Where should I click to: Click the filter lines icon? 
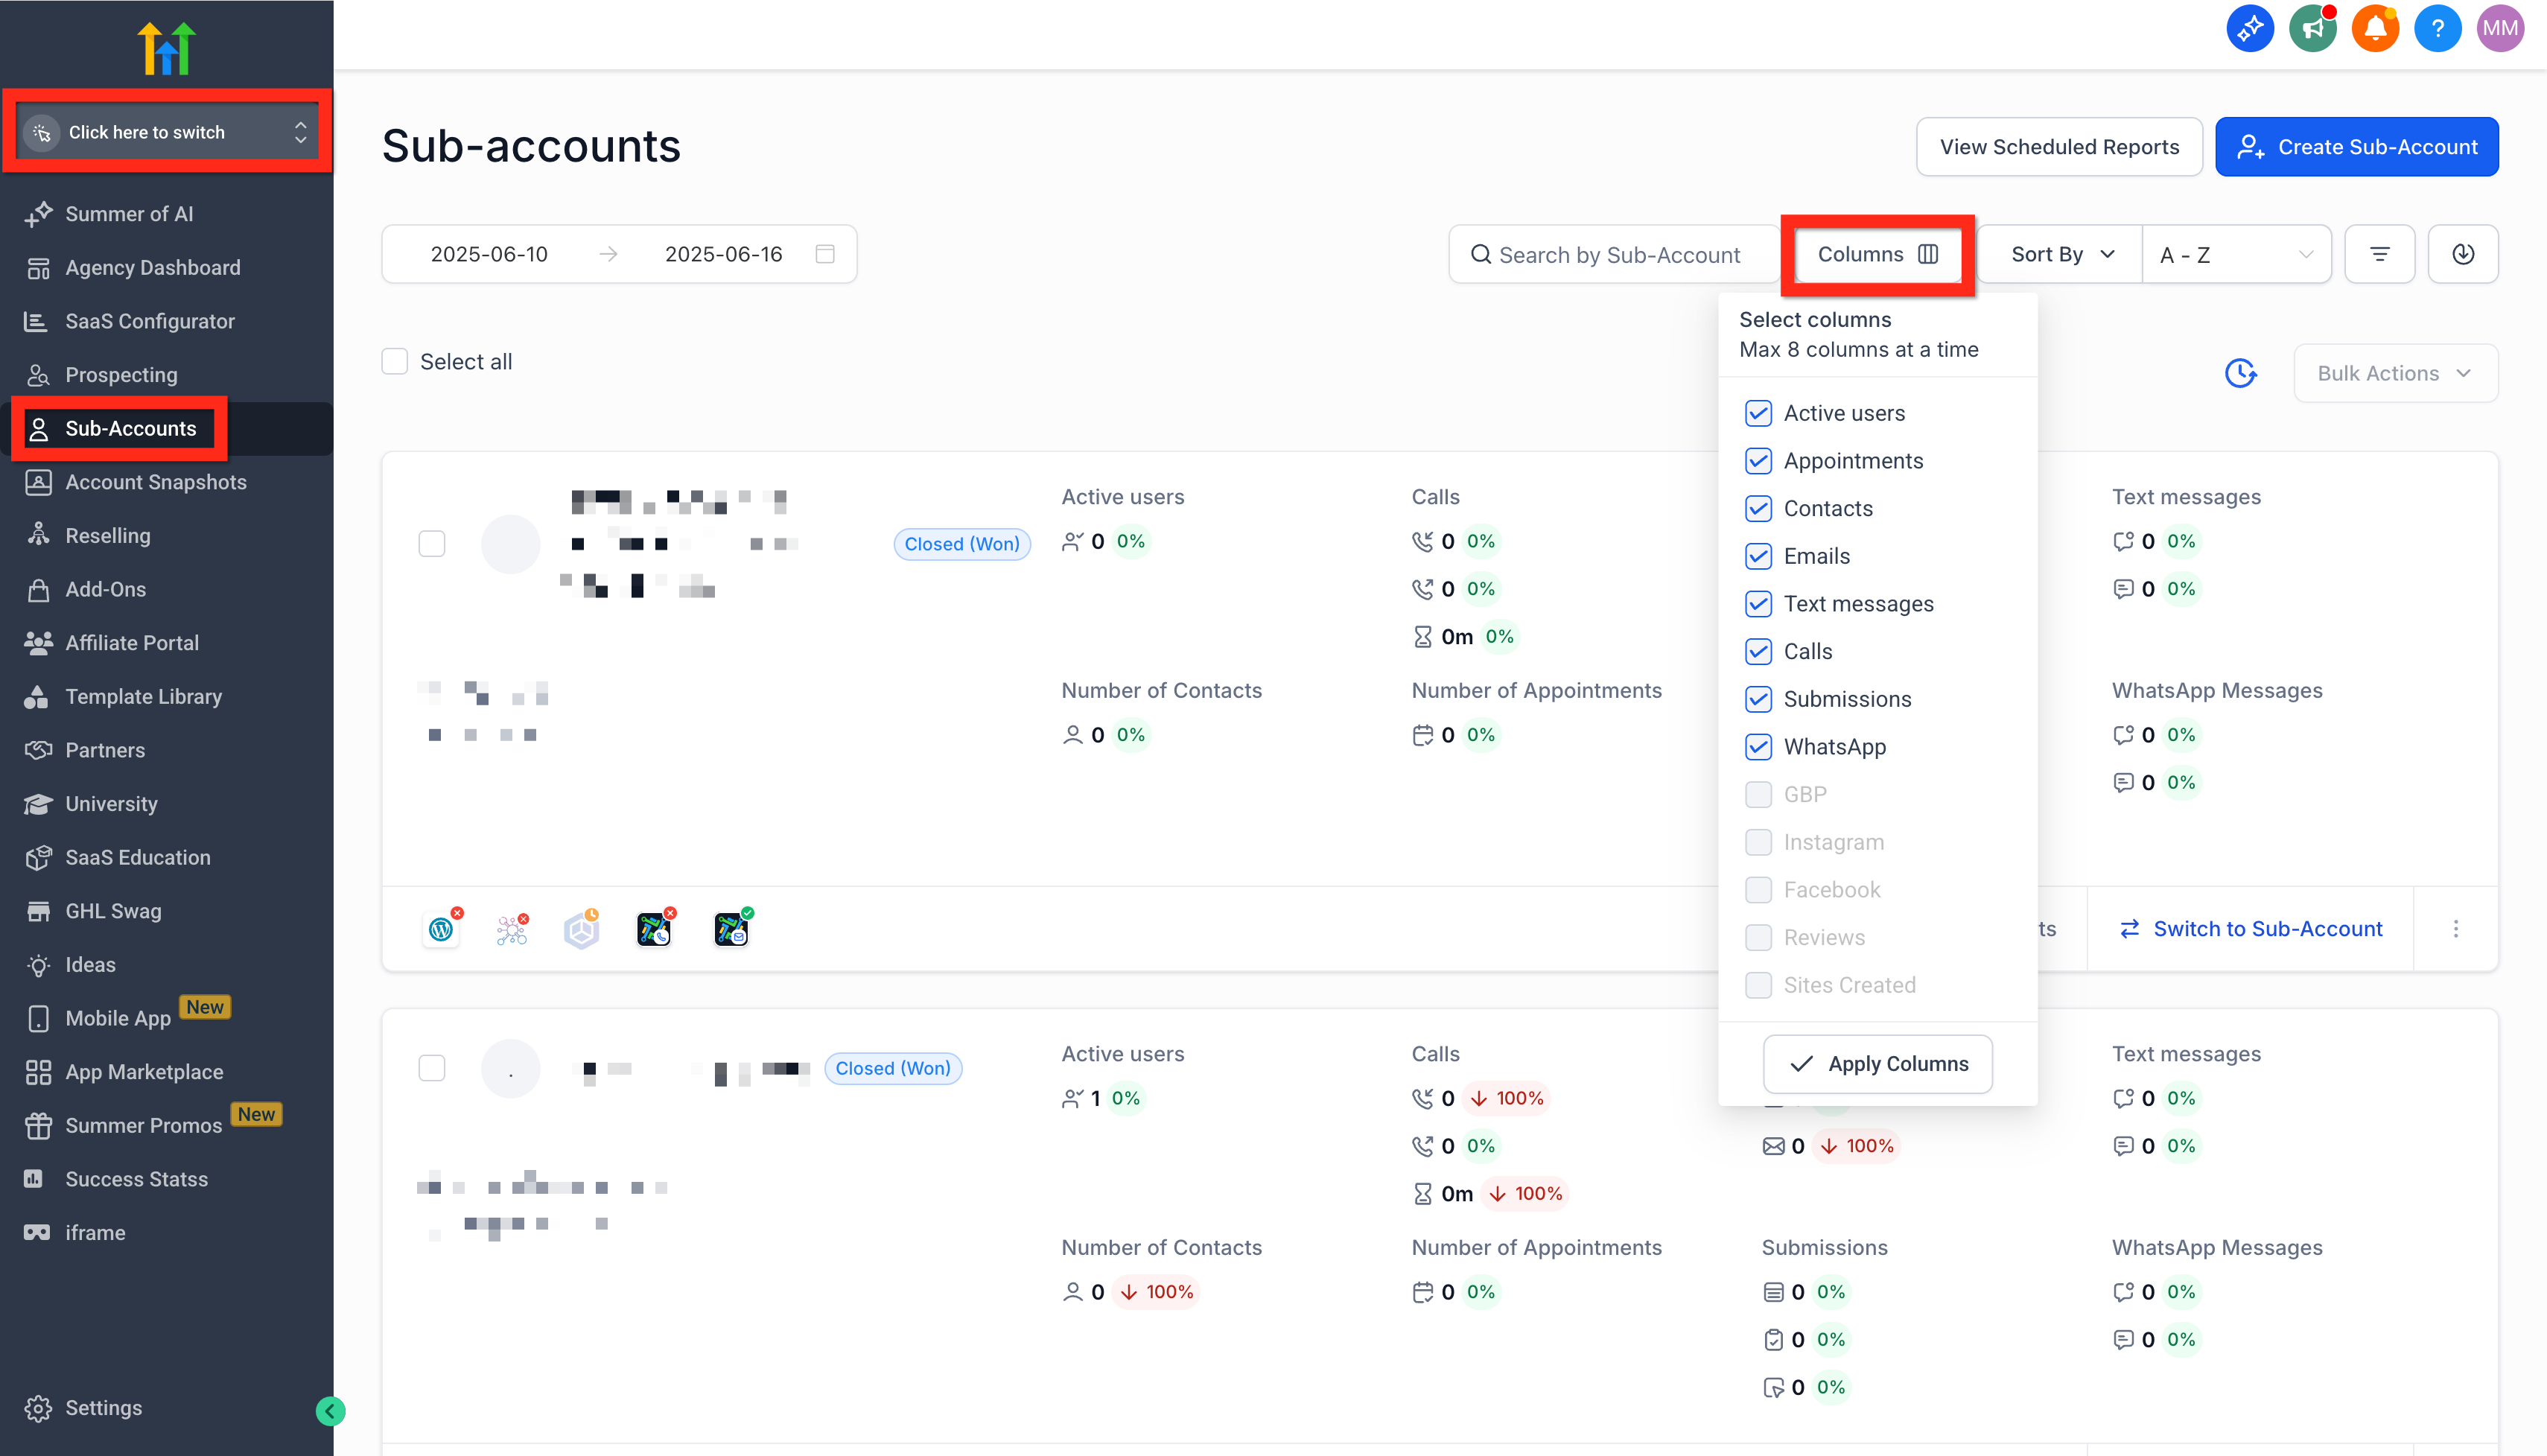point(2379,254)
